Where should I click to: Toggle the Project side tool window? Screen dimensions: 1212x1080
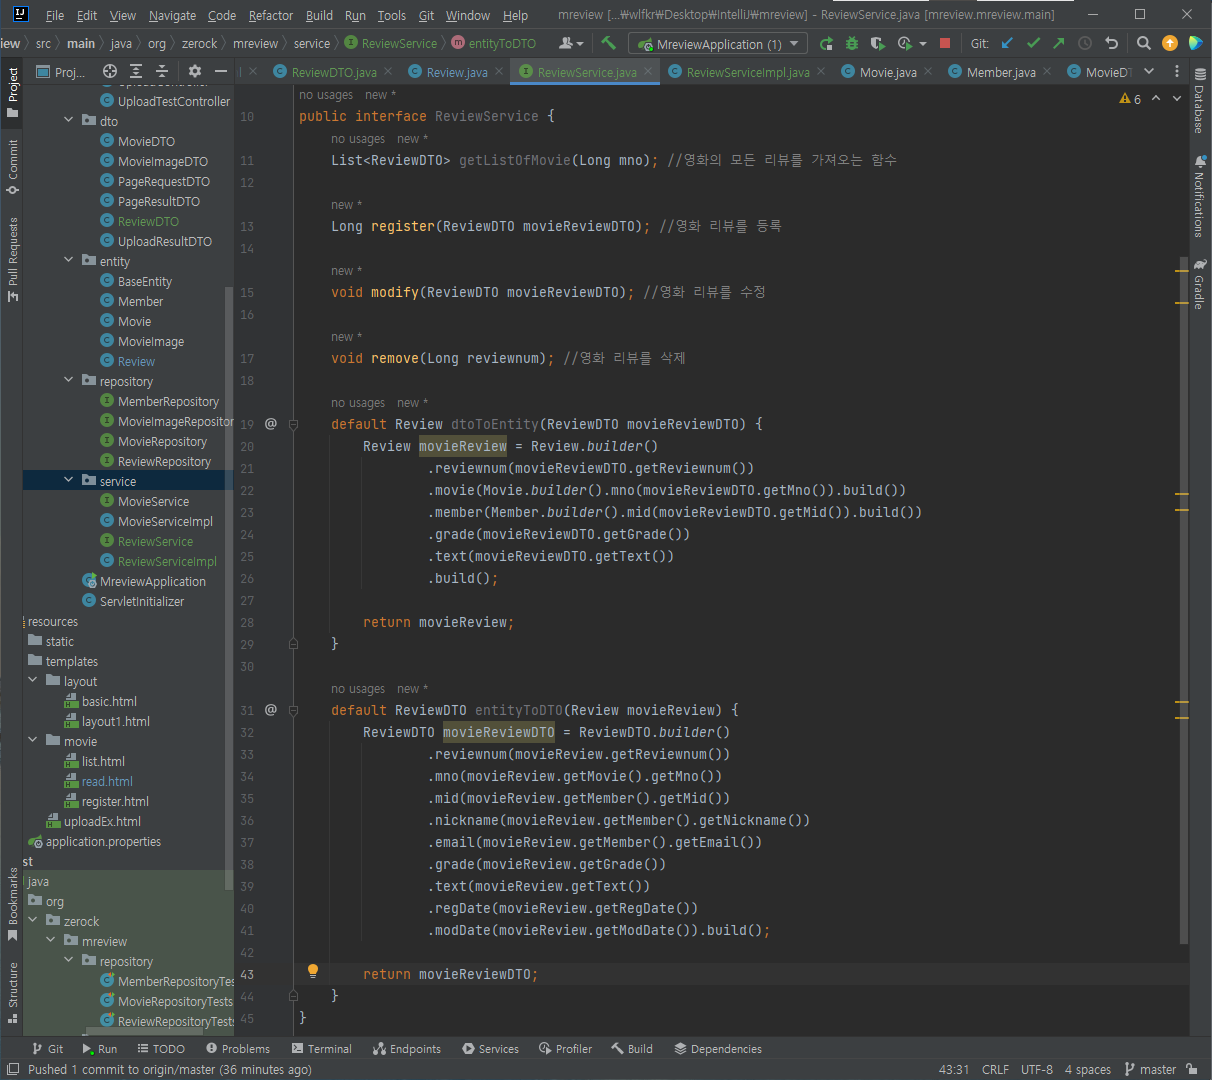click(x=12, y=92)
